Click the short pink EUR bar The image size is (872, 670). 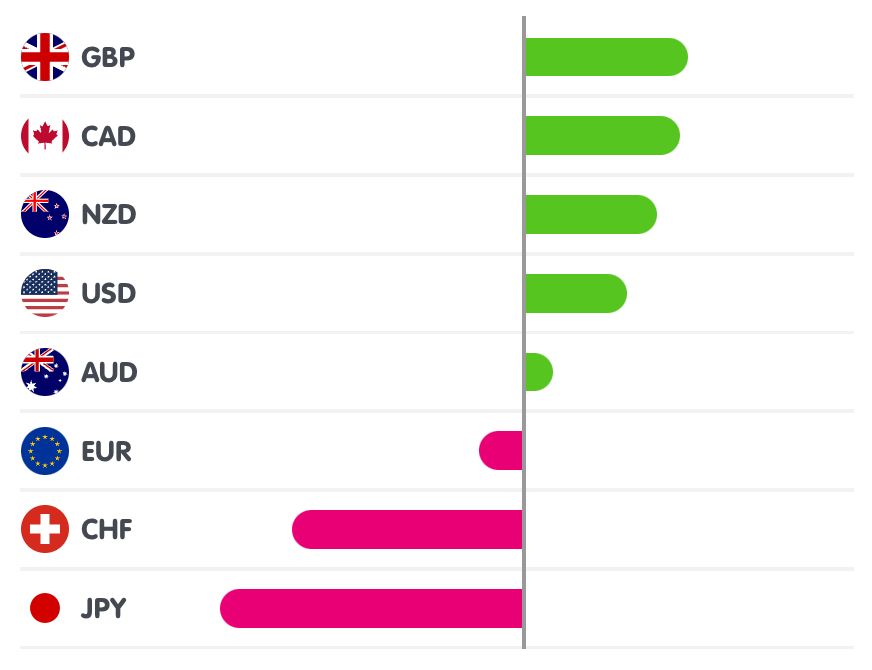(501, 451)
